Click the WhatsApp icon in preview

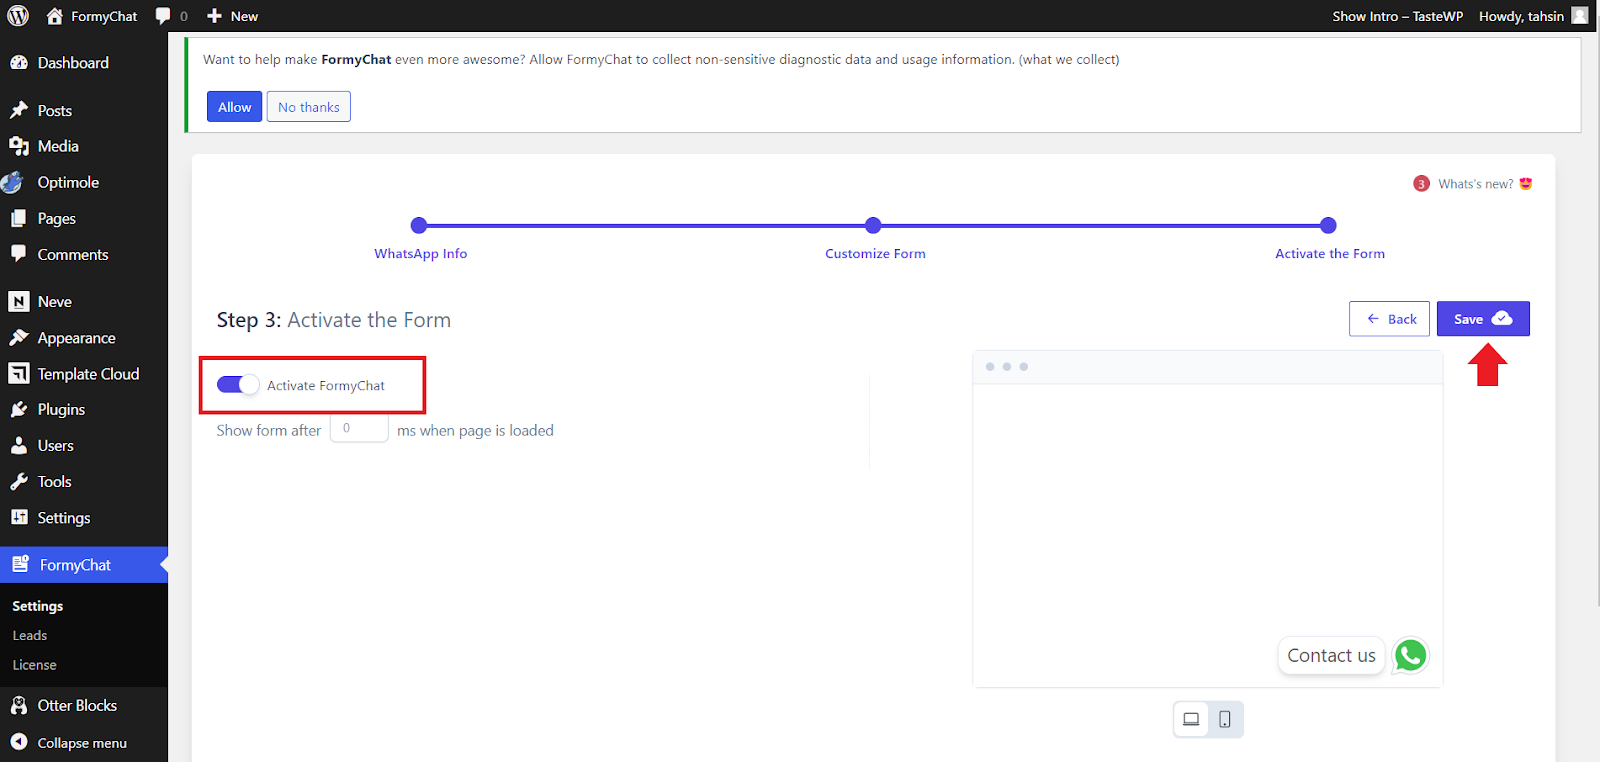[1410, 656]
